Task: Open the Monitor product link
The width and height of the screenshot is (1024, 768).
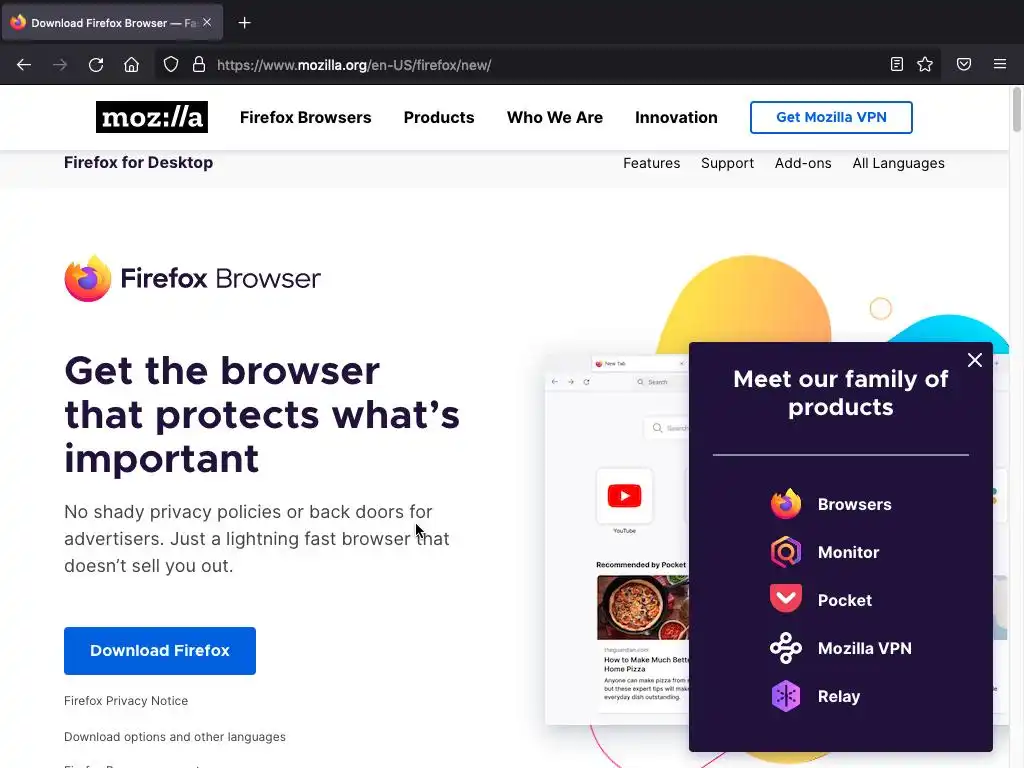Action: point(848,552)
